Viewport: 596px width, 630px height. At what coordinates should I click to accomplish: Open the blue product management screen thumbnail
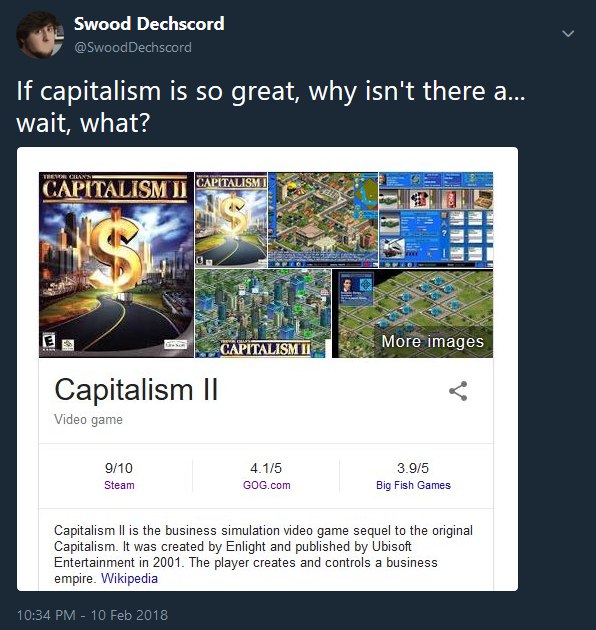pos(436,220)
